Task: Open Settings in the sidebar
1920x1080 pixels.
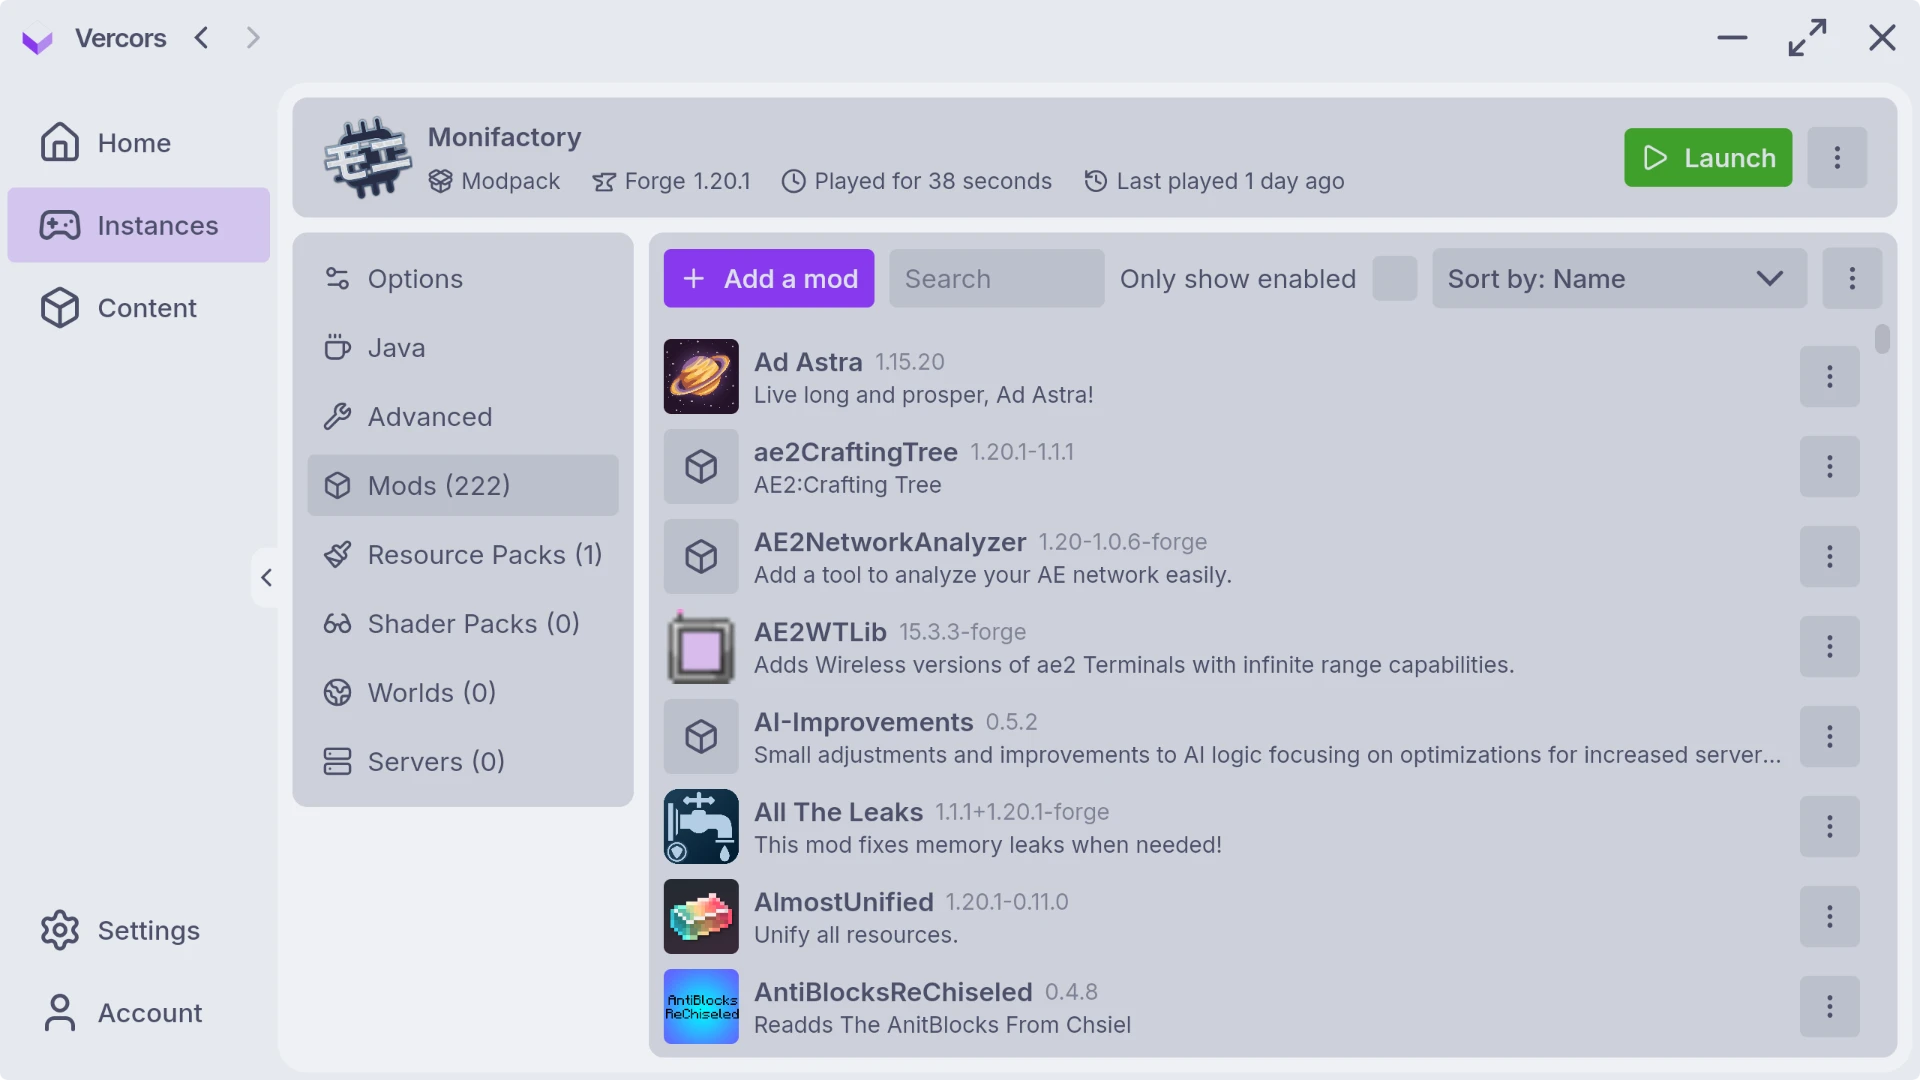Action: click(x=139, y=931)
